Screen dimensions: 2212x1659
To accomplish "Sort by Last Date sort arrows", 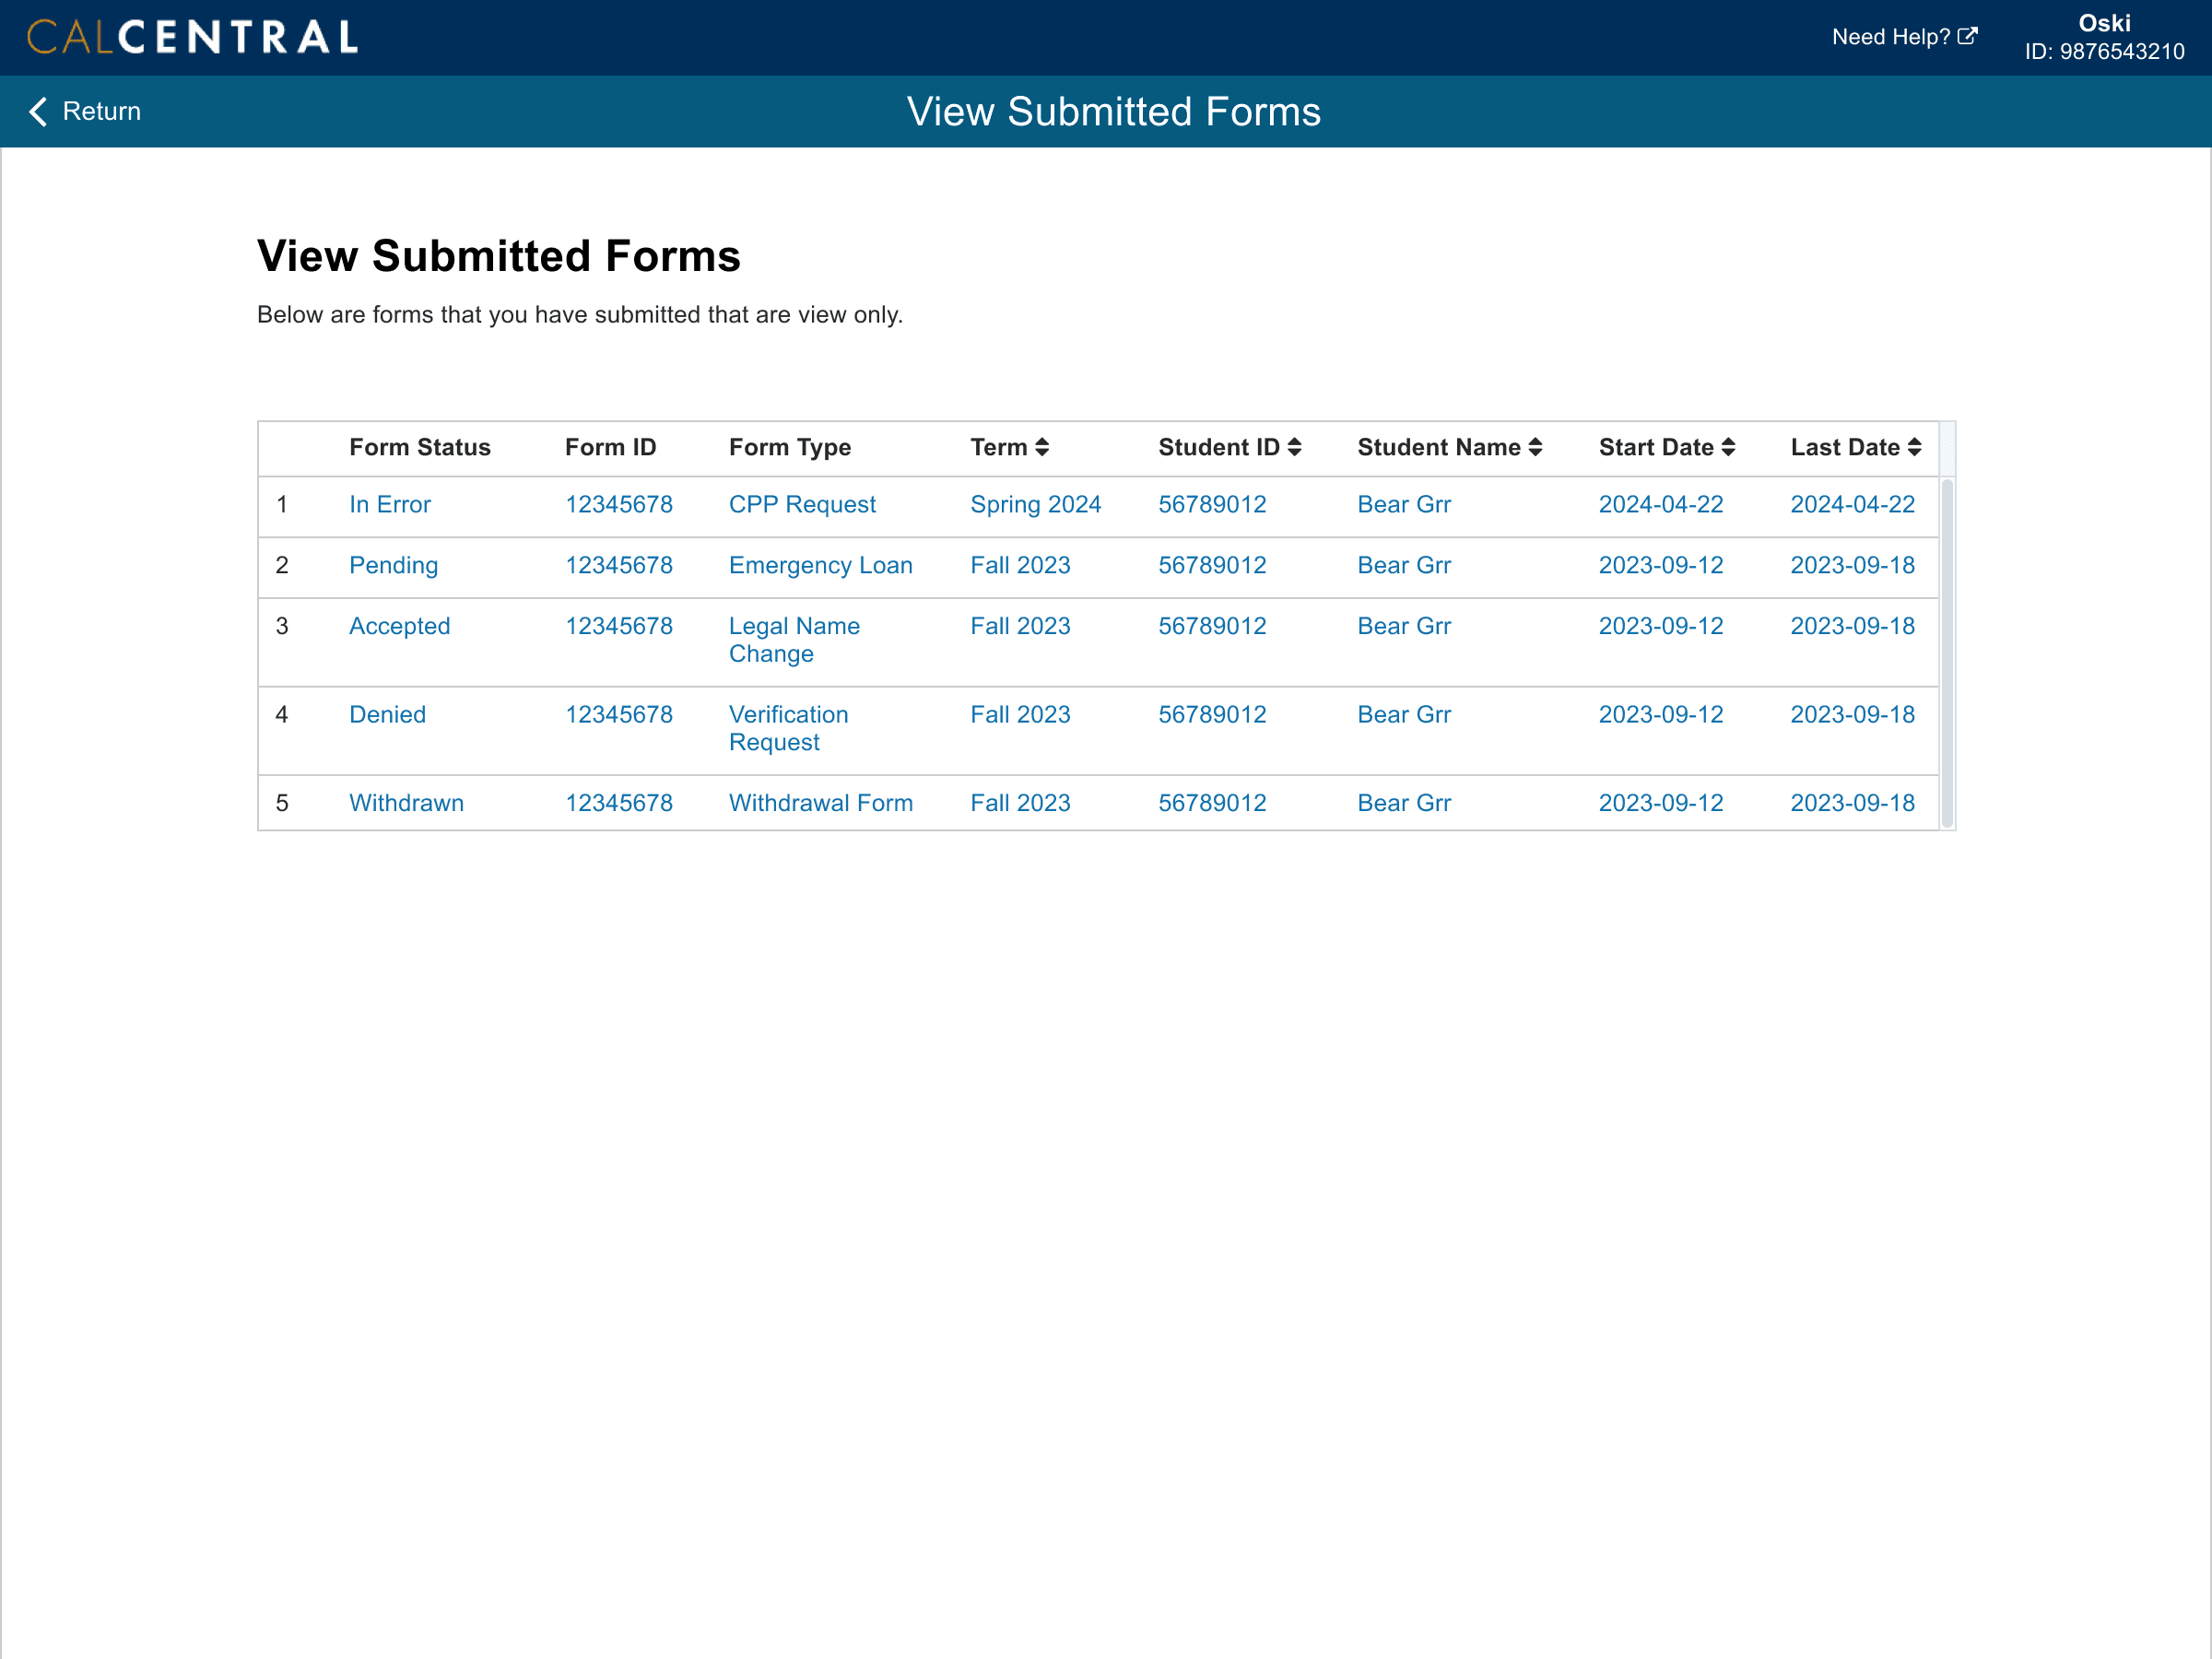I will click(x=1914, y=447).
